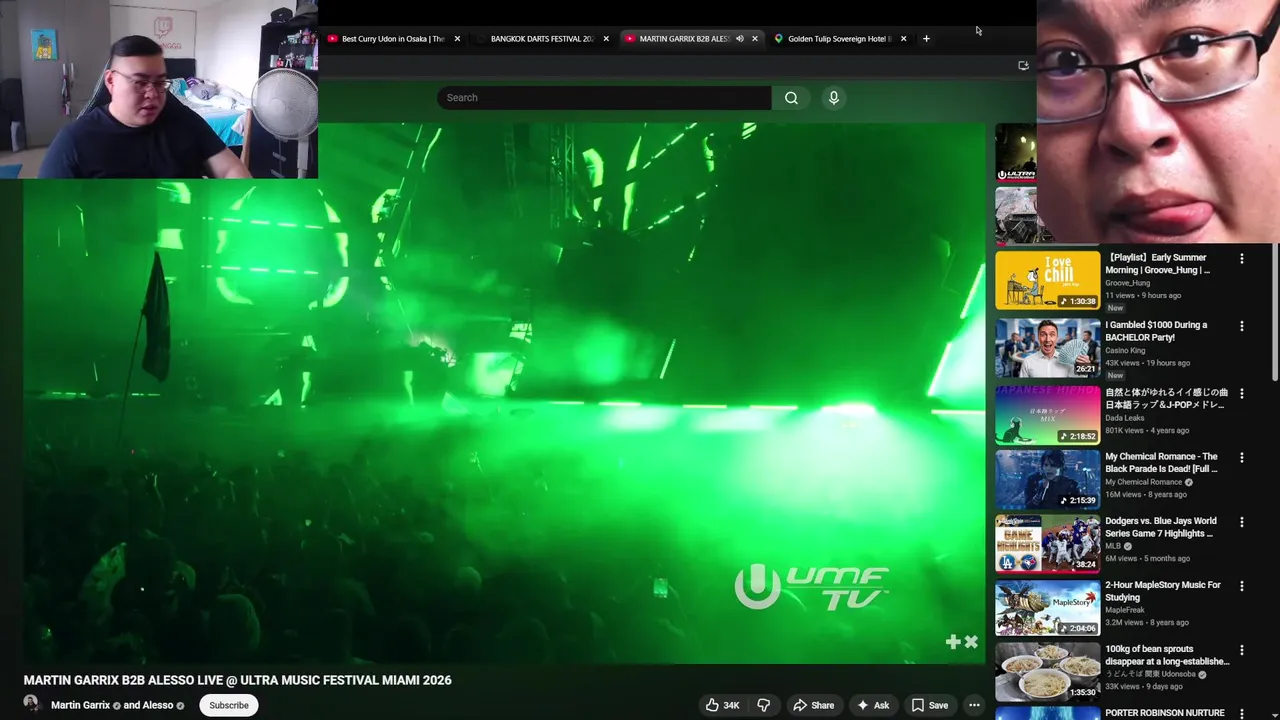Image resolution: width=1280 pixels, height=720 pixels.
Task: Open options menu for Early Summer Morning playlist
Action: [1242, 258]
